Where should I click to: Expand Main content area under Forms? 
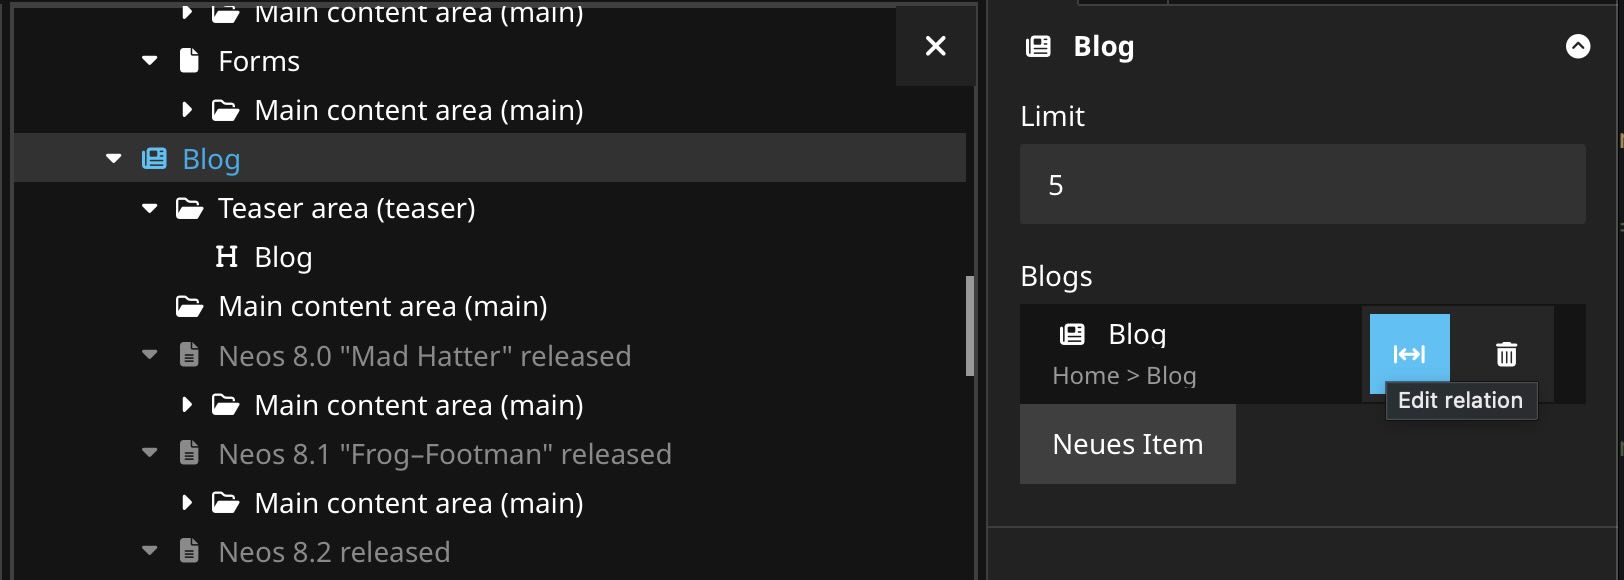[x=186, y=110]
